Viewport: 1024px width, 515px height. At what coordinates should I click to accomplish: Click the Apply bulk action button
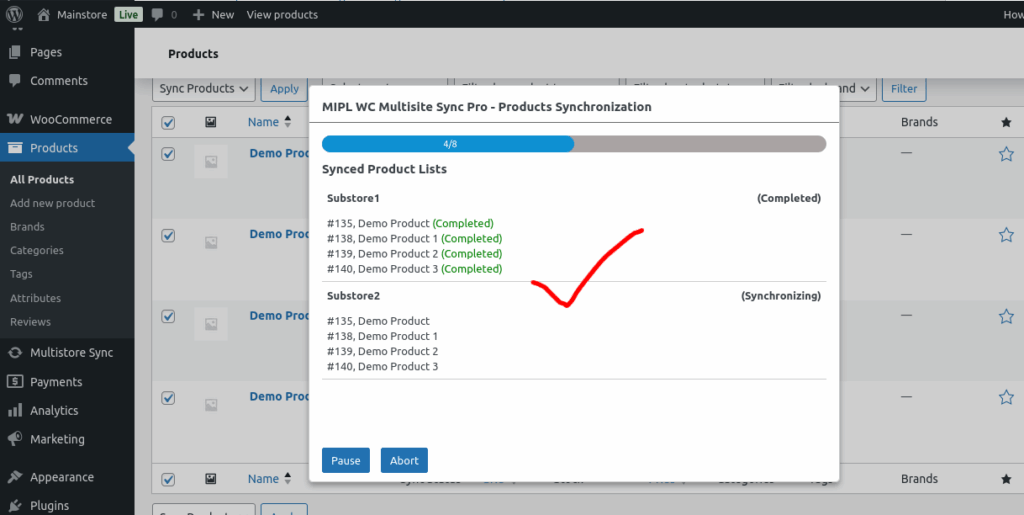284,89
